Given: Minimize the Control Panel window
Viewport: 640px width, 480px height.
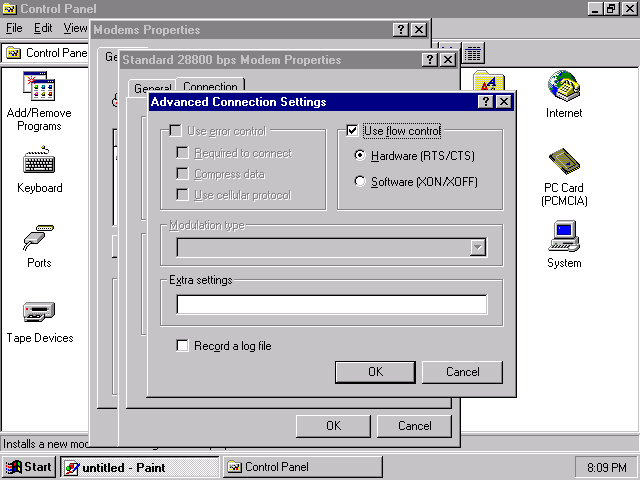Looking at the screenshot, I should tap(595, 9).
